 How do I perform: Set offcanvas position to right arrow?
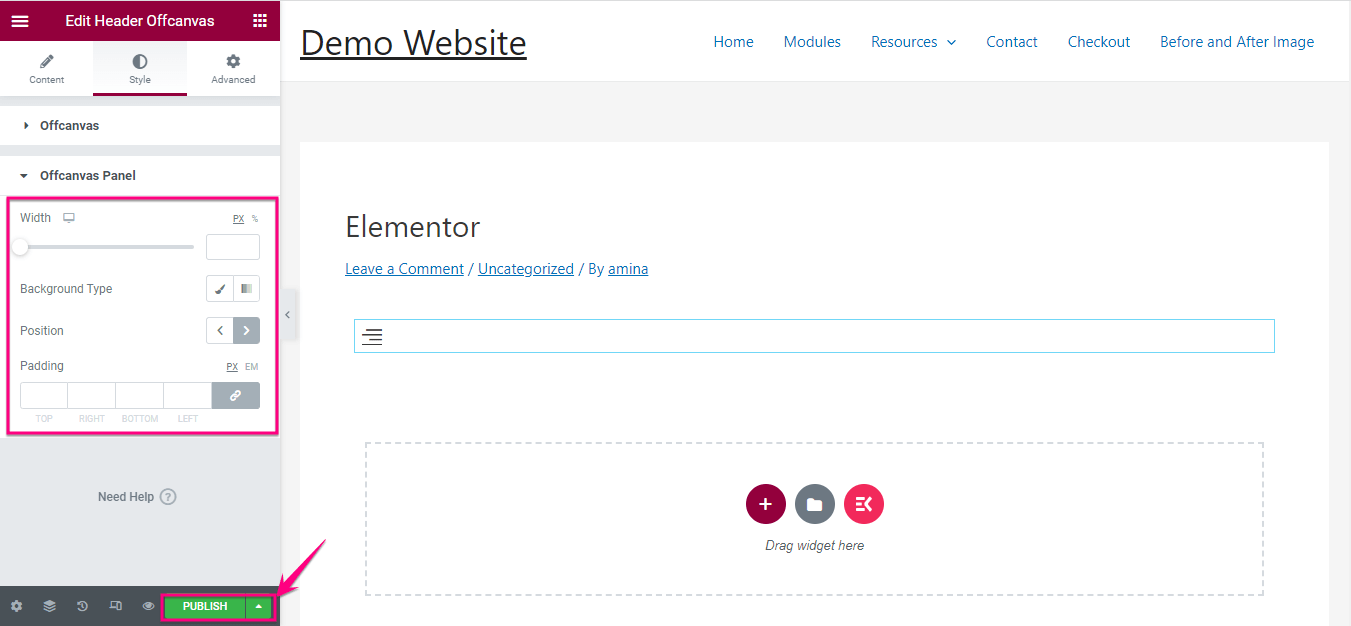(246, 331)
